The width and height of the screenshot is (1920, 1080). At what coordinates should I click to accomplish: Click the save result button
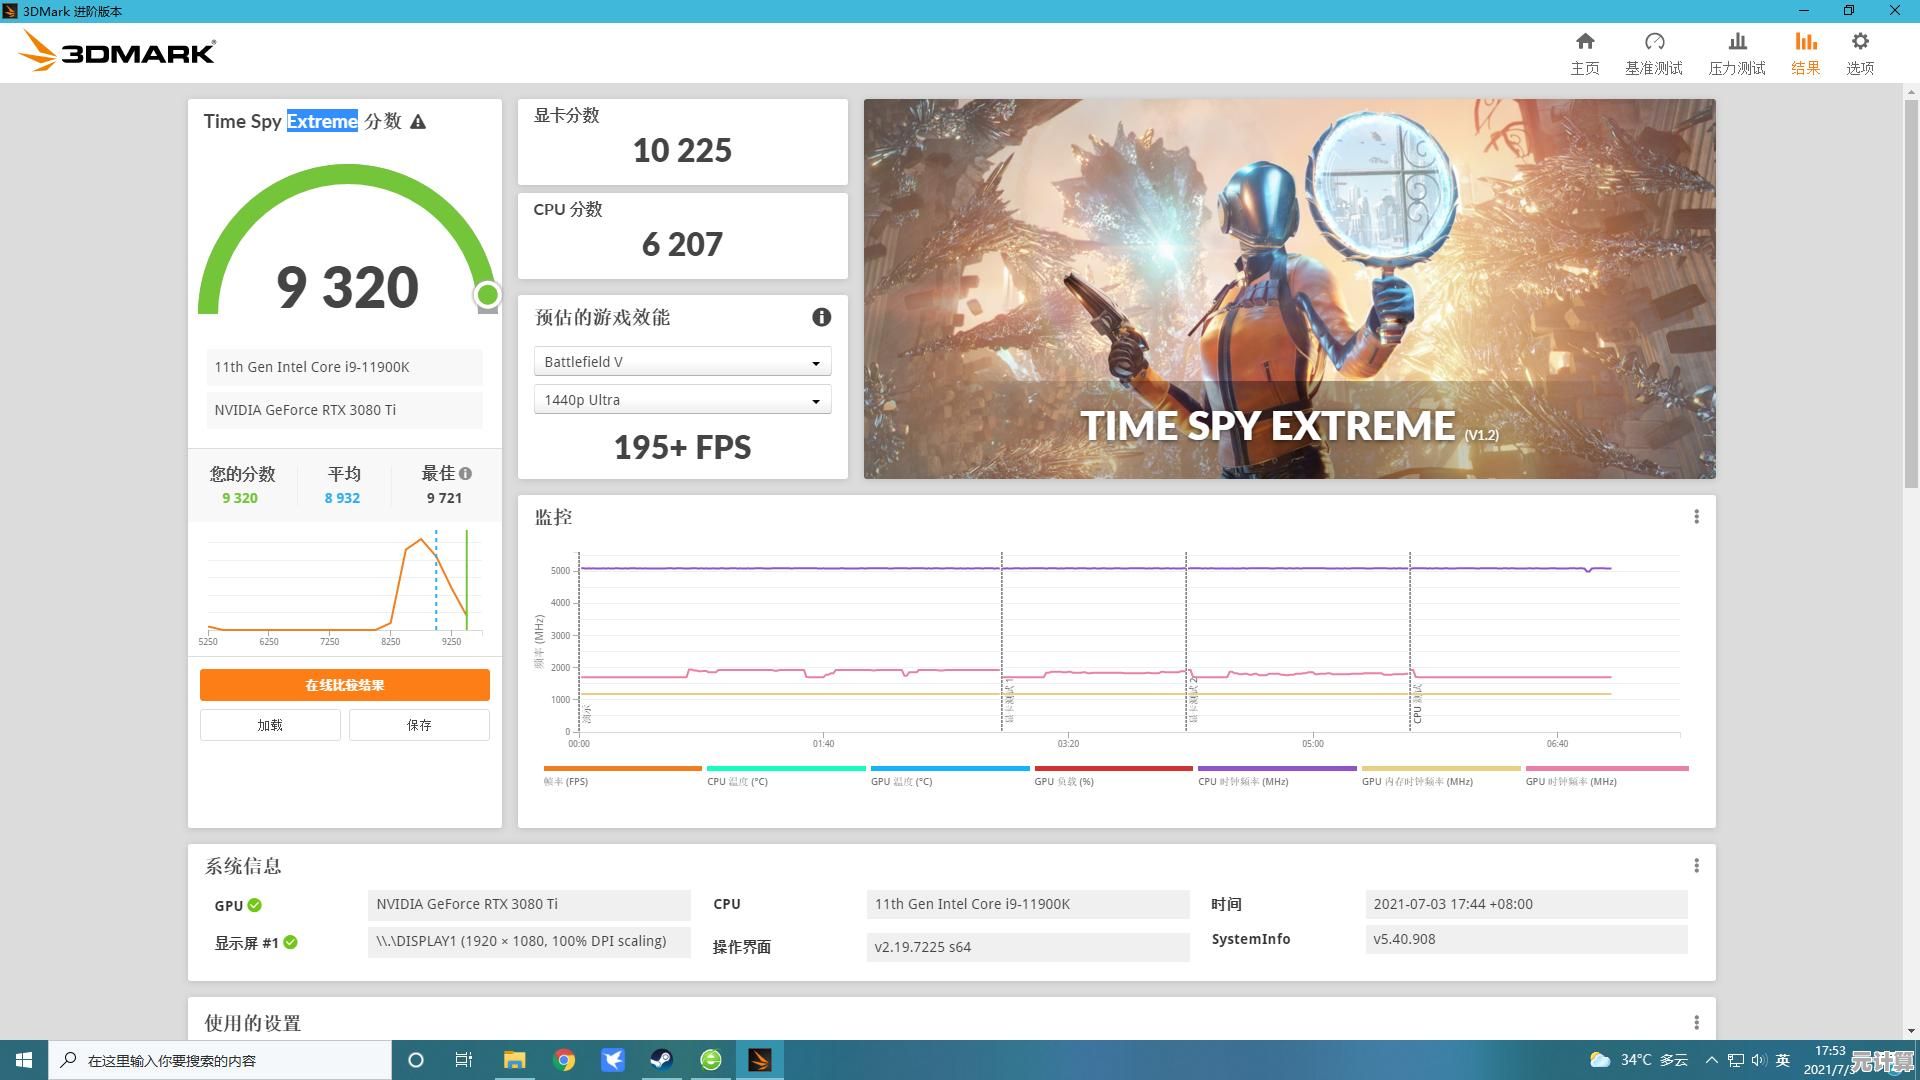coord(419,725)
